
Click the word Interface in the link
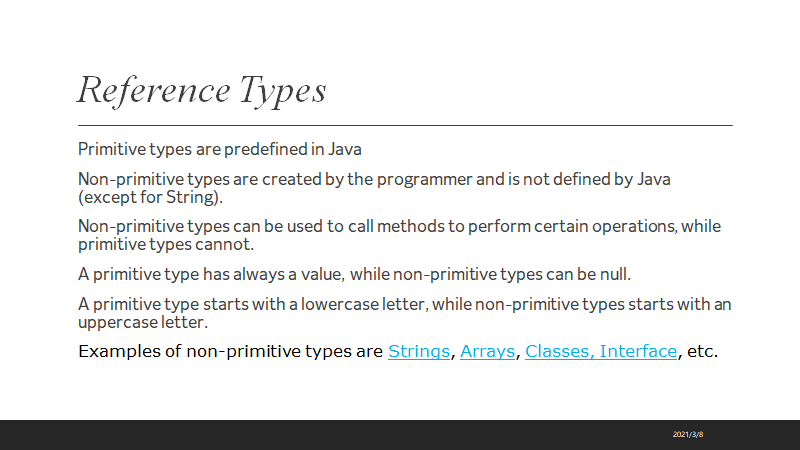pos(638,352)
